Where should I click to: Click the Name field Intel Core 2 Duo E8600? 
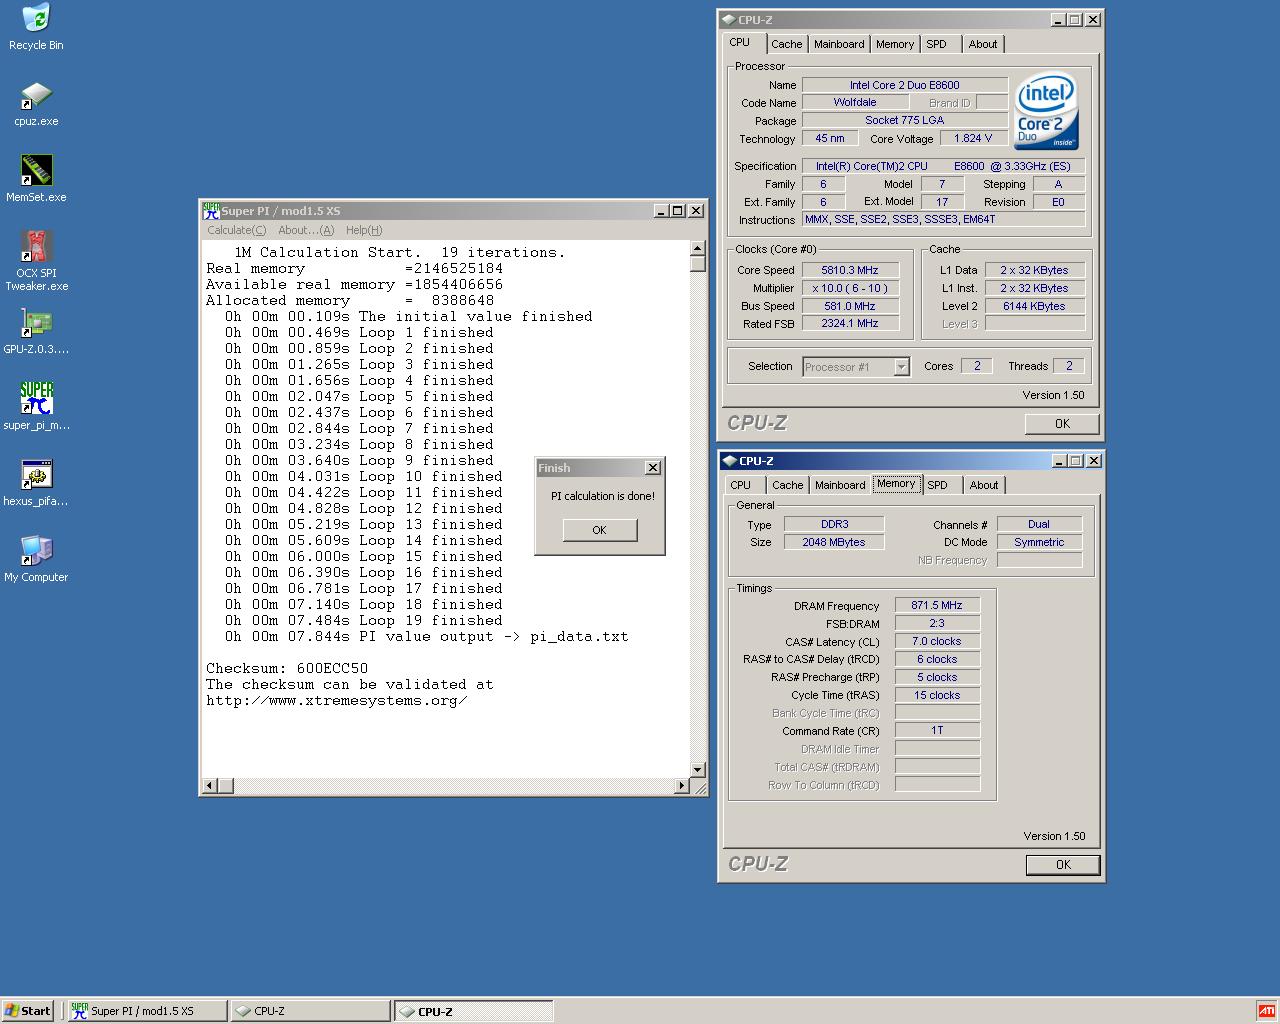click(x=905, y=85)
